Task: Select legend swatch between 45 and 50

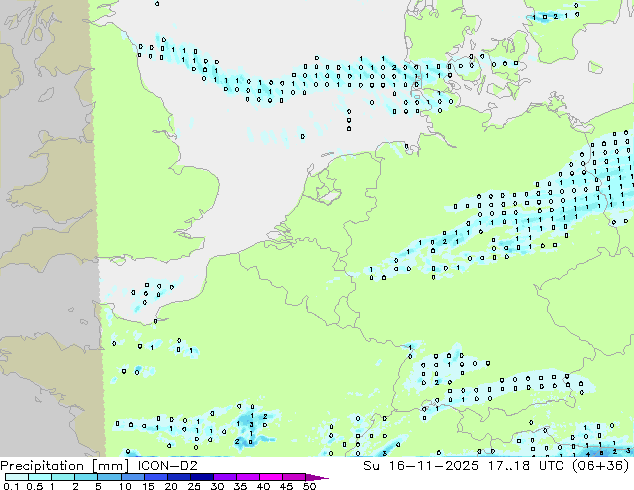Action: pyautogui.click(x=294, y=477)
